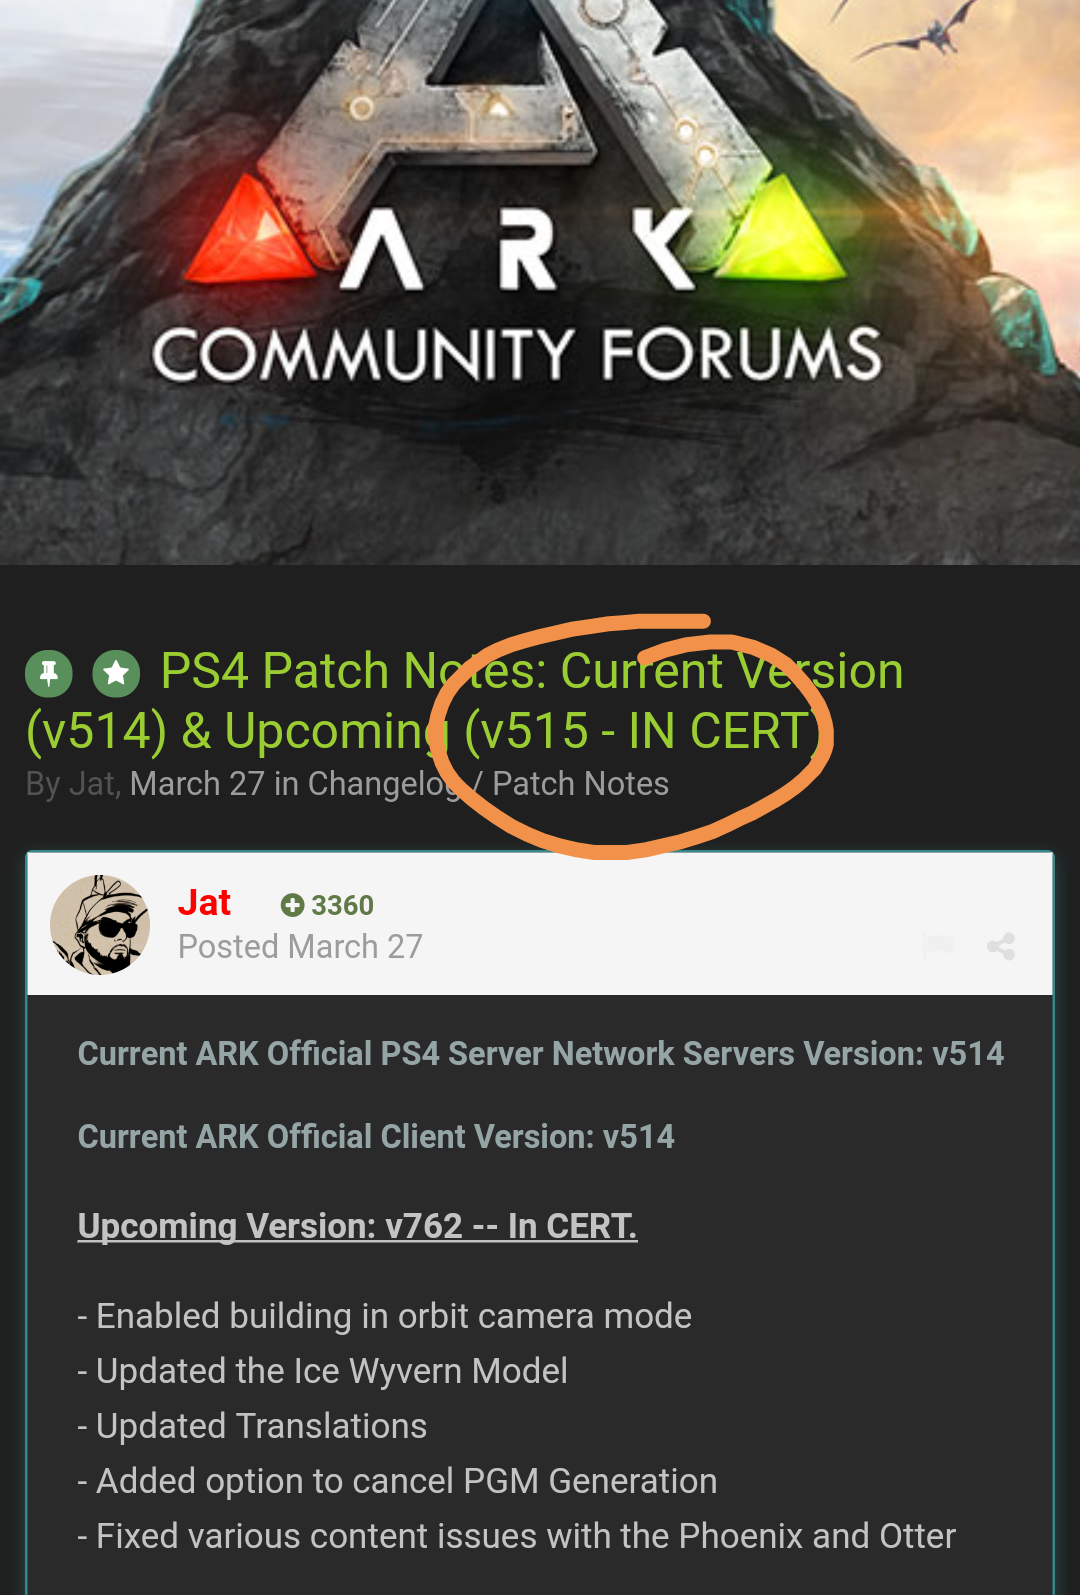Click the underlined Upcoming Version v762 heading
Viewport: 1080px width, 1595px height.
coord(357,1226)
